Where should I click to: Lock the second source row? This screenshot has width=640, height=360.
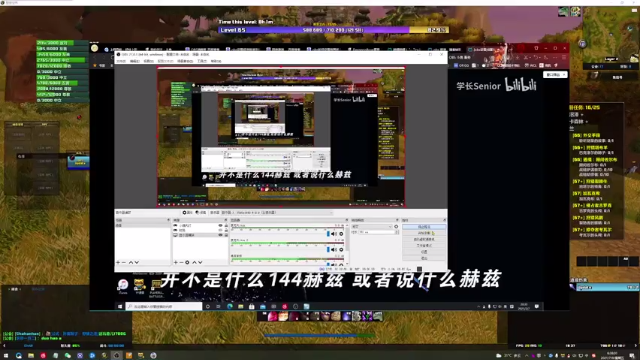coord(226,230)
